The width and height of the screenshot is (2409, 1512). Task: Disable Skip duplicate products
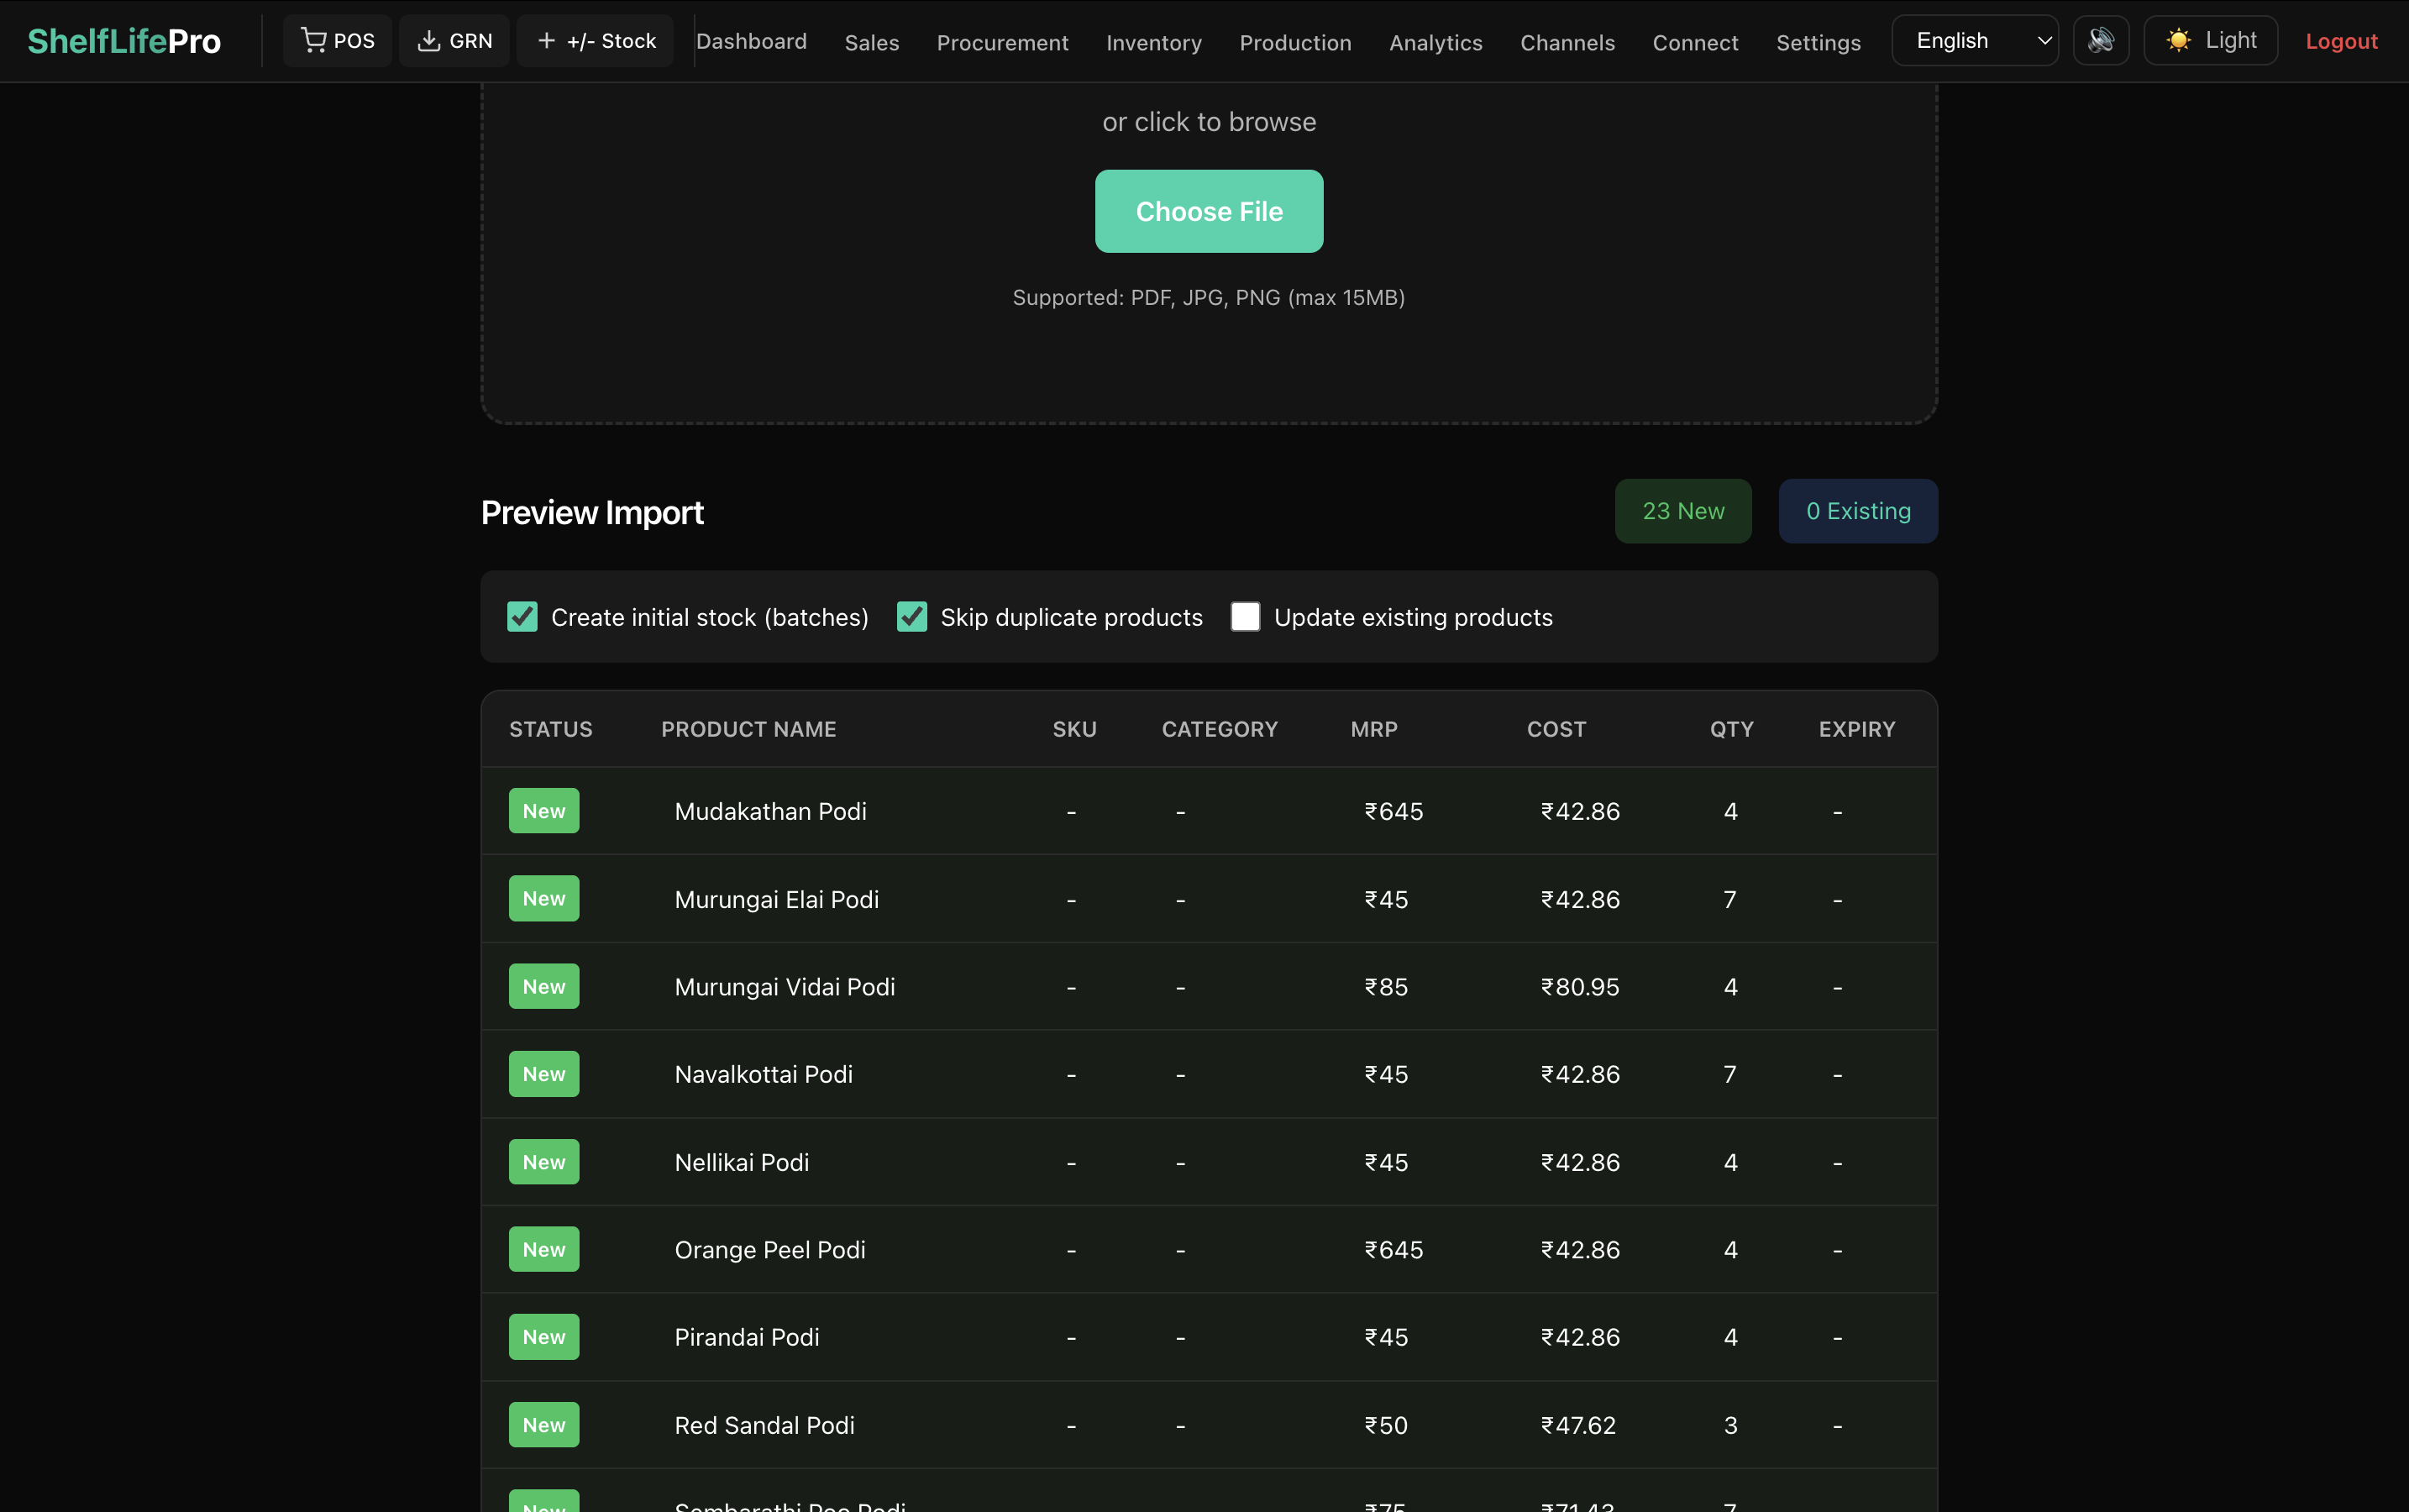pyautogui.click(x=911, y=617)
